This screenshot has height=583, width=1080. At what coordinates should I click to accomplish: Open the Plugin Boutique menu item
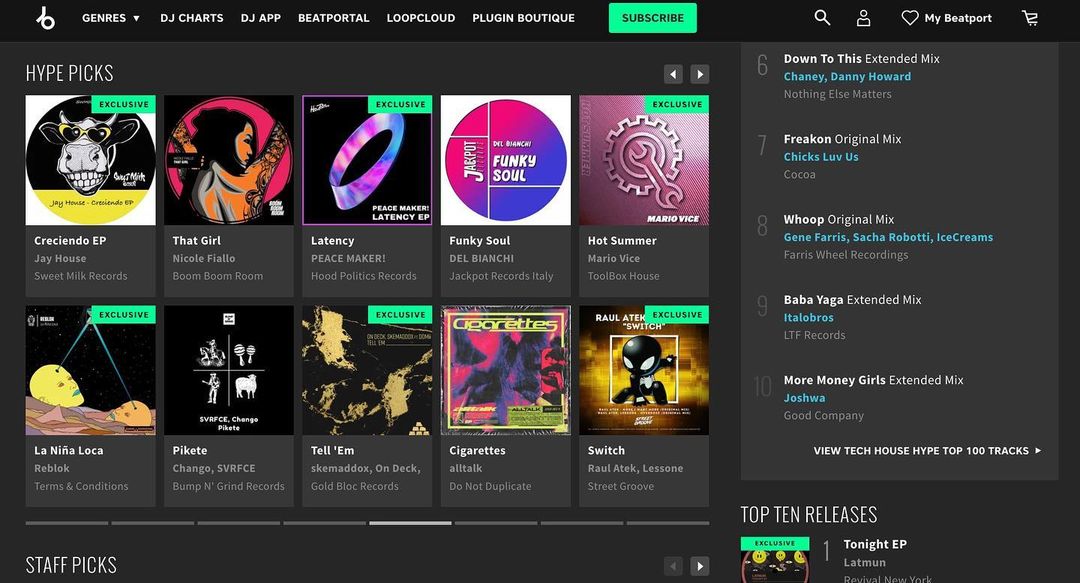pyautogui.click(x=523, y=18)
